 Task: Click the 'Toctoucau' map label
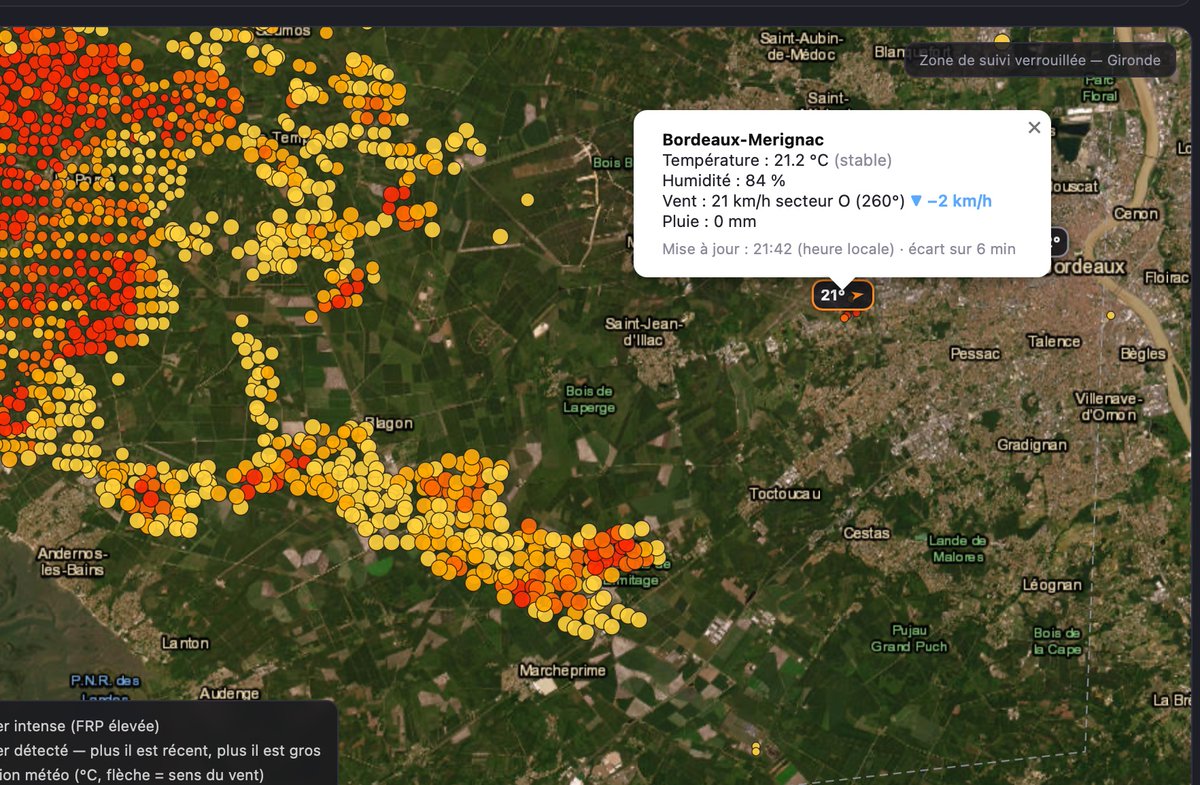point(785,494)
